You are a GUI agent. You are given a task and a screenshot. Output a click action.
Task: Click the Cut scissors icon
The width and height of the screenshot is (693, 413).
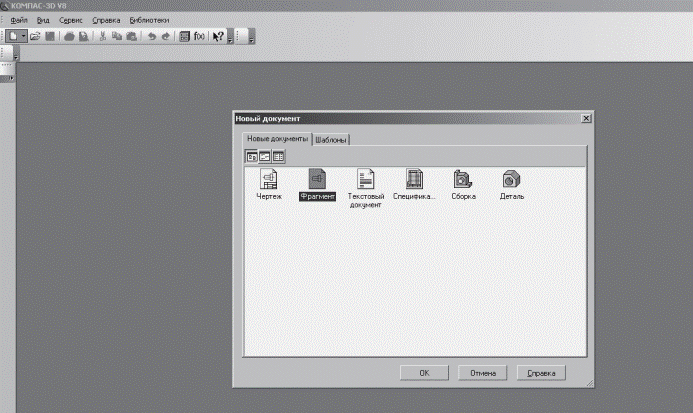[103, 36]
